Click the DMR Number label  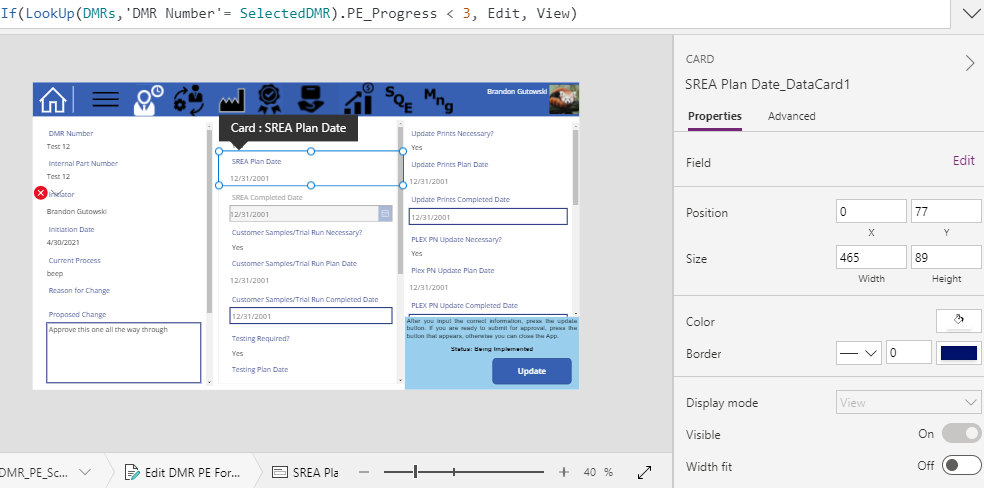point(70,133)
